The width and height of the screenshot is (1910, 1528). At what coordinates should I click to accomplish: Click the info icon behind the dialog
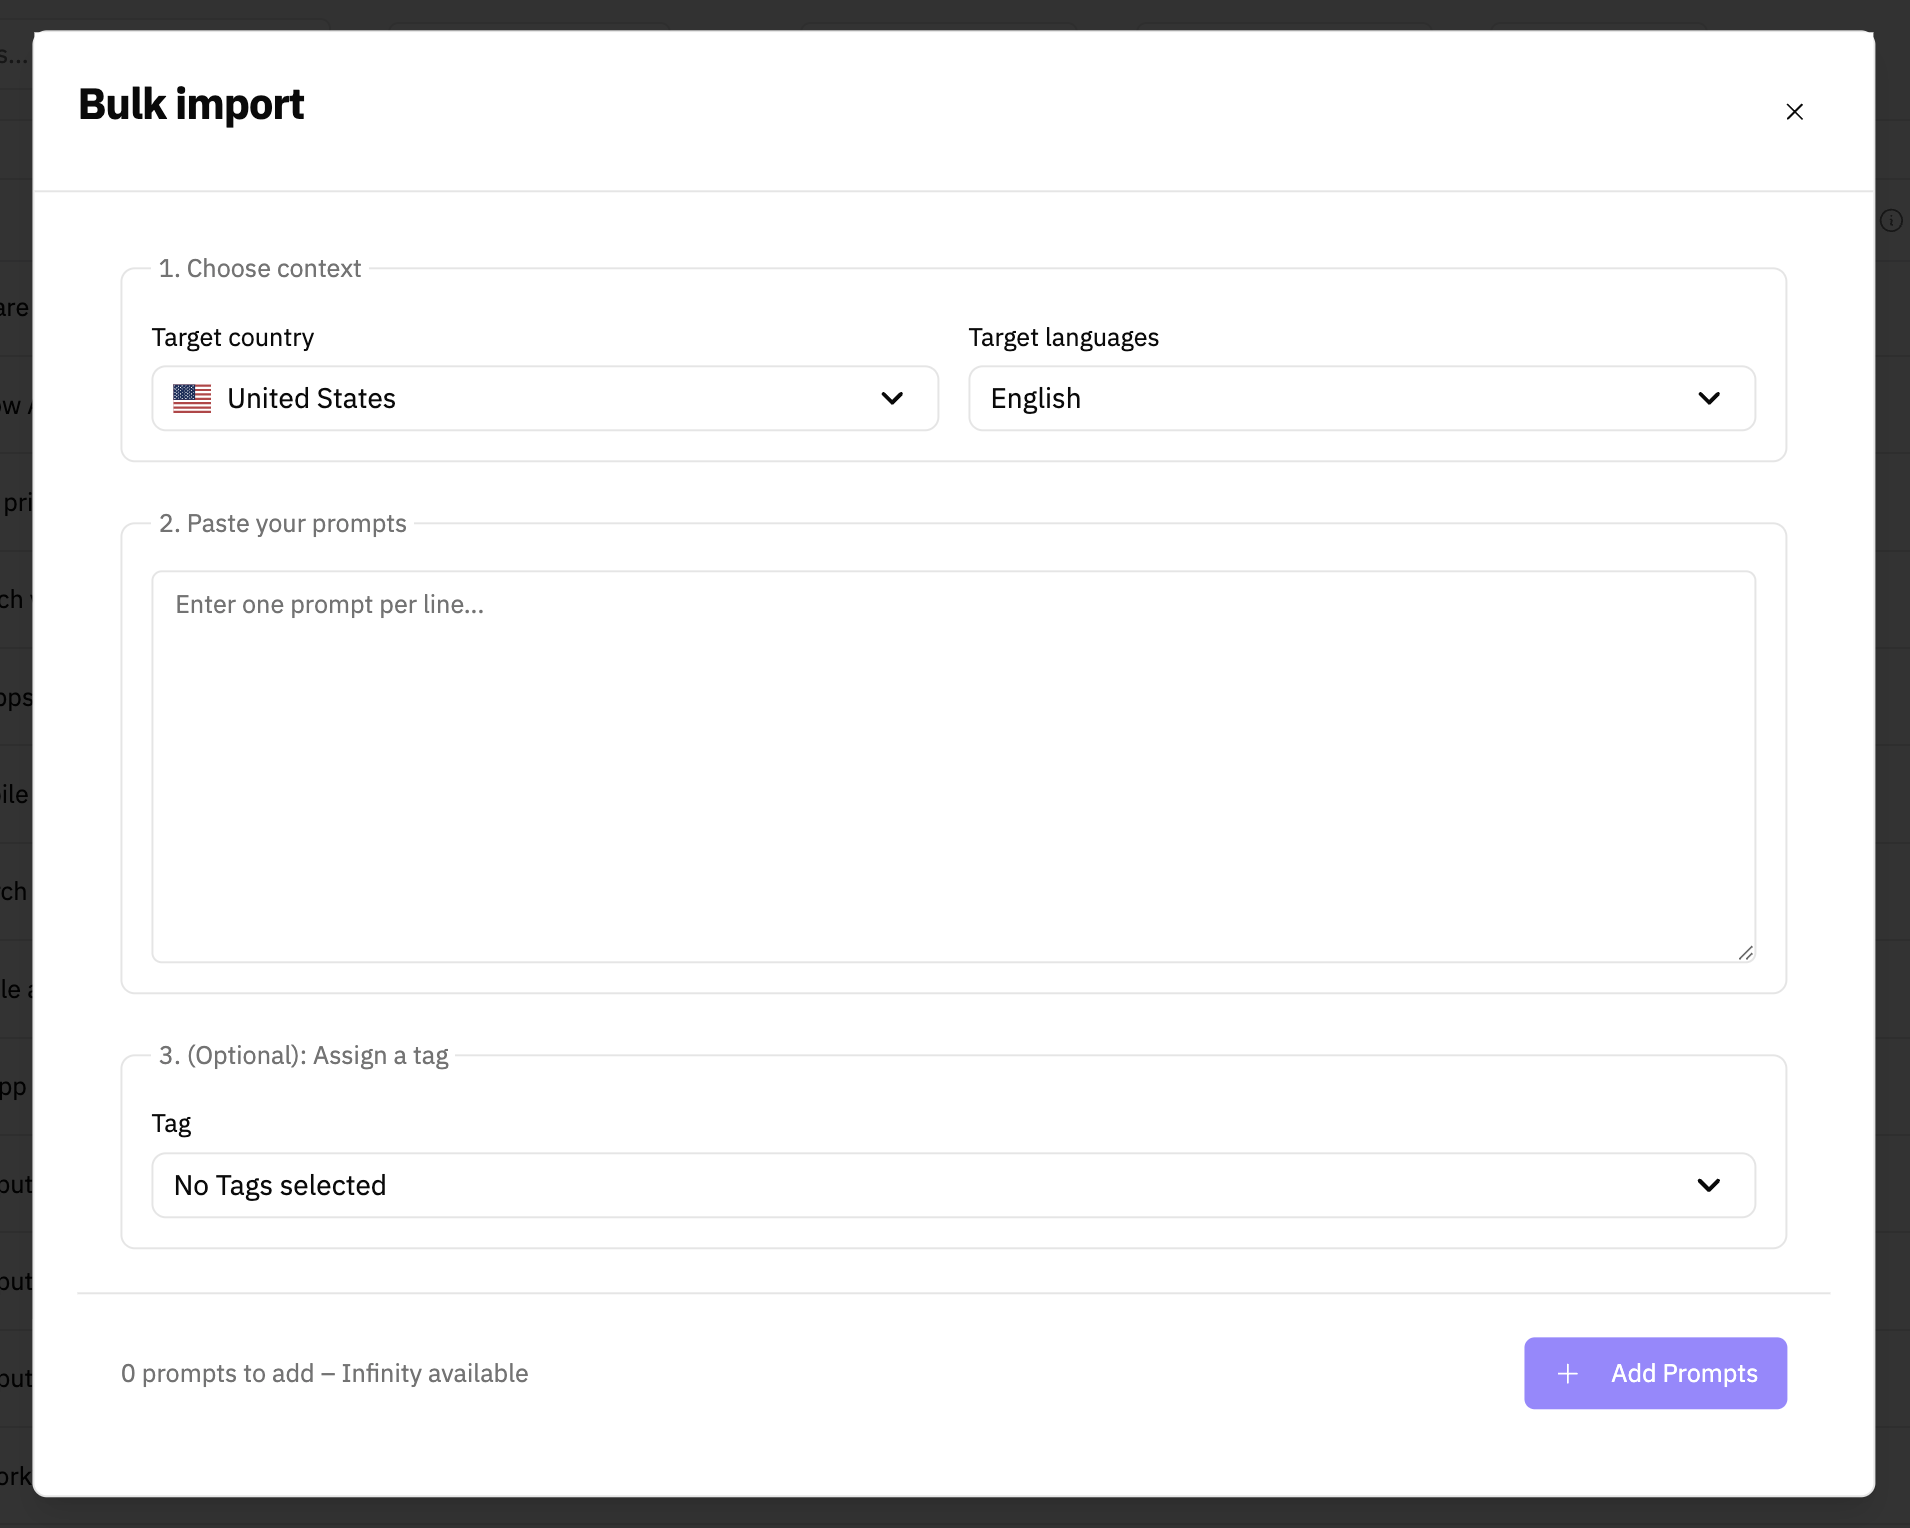coord(1891,221)
